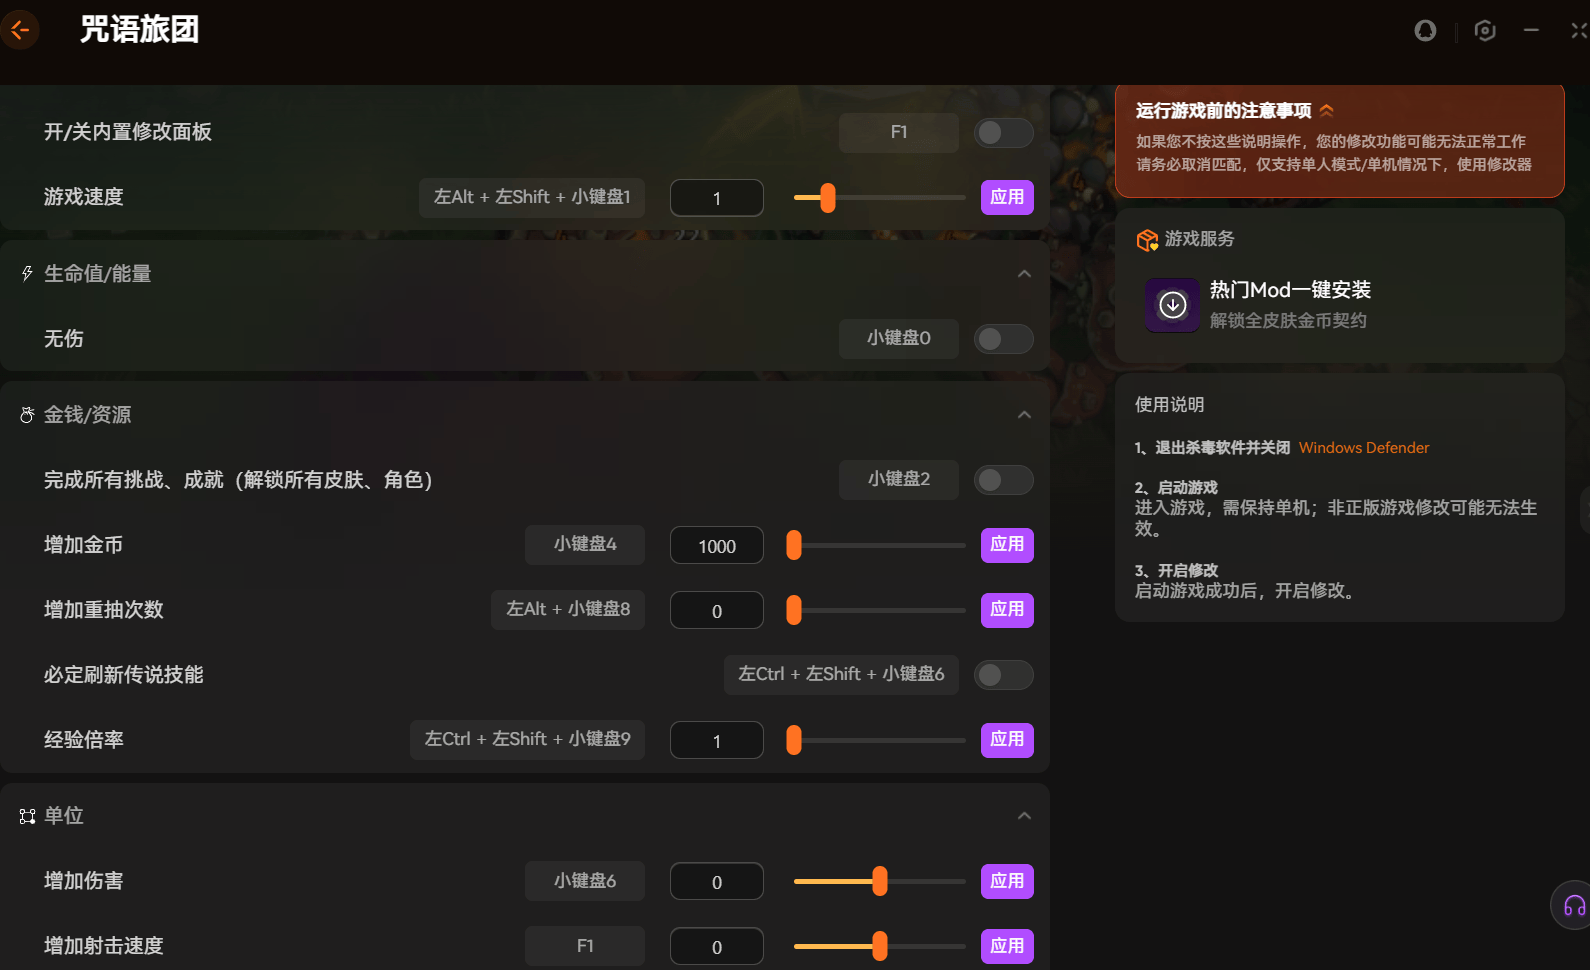Collapse the 单位 section chevron
The image size is (1590, 970).
pyautogui.click(x=1024, y=816)
